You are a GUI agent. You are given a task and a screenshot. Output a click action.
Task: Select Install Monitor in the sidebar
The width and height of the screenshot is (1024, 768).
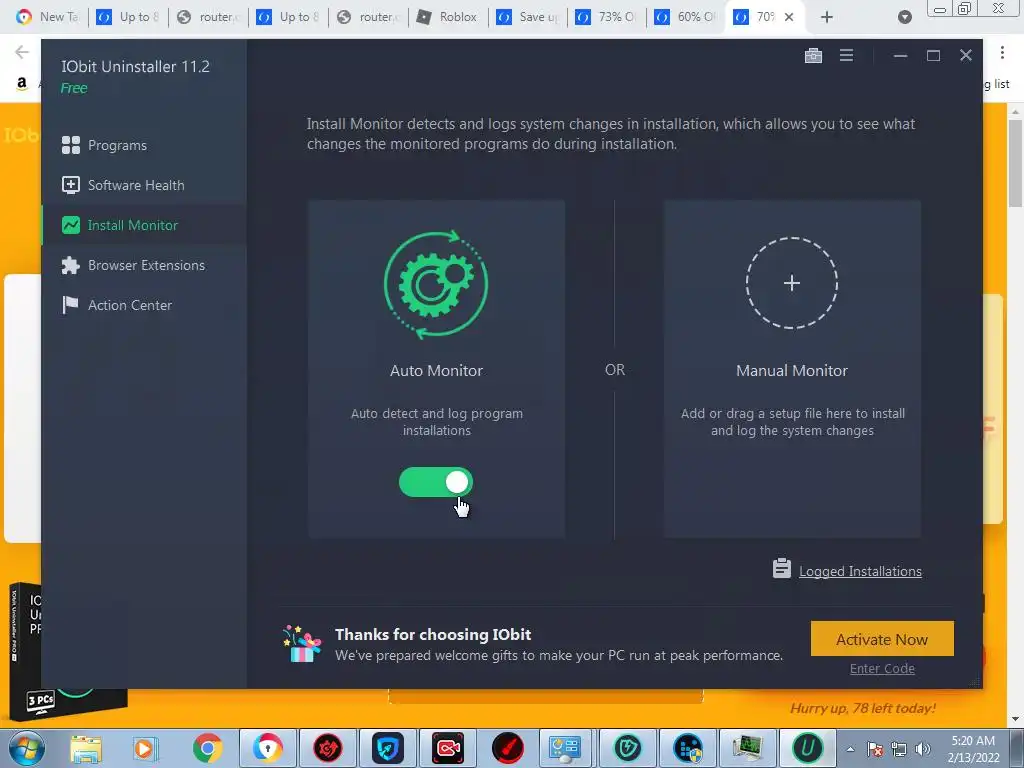[x=144, y=225]
